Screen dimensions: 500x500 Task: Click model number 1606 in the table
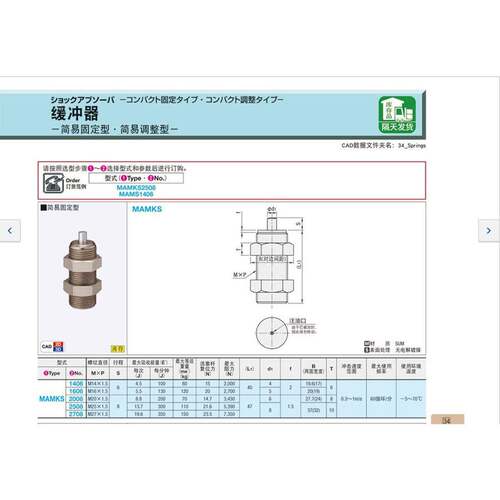pos(76,391)
